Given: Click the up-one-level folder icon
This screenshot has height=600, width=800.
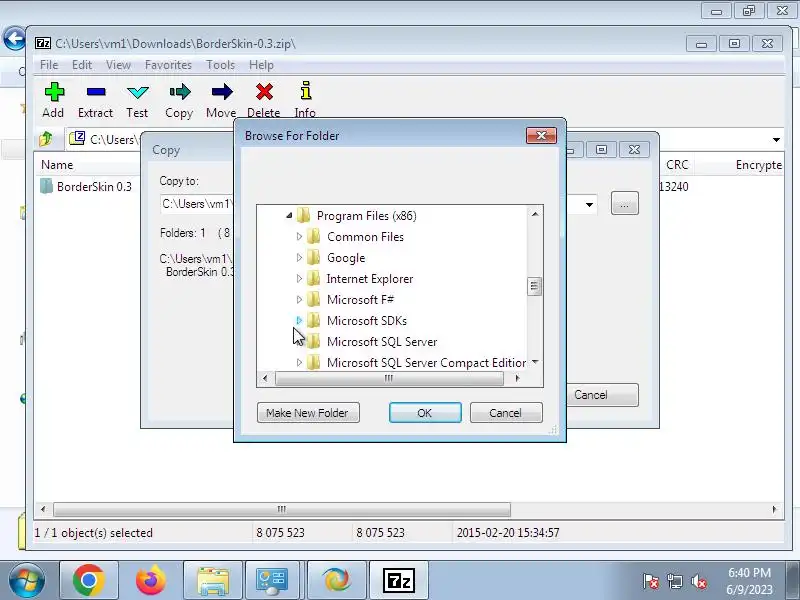Looking at the screenshot, I should pos(46,138).
